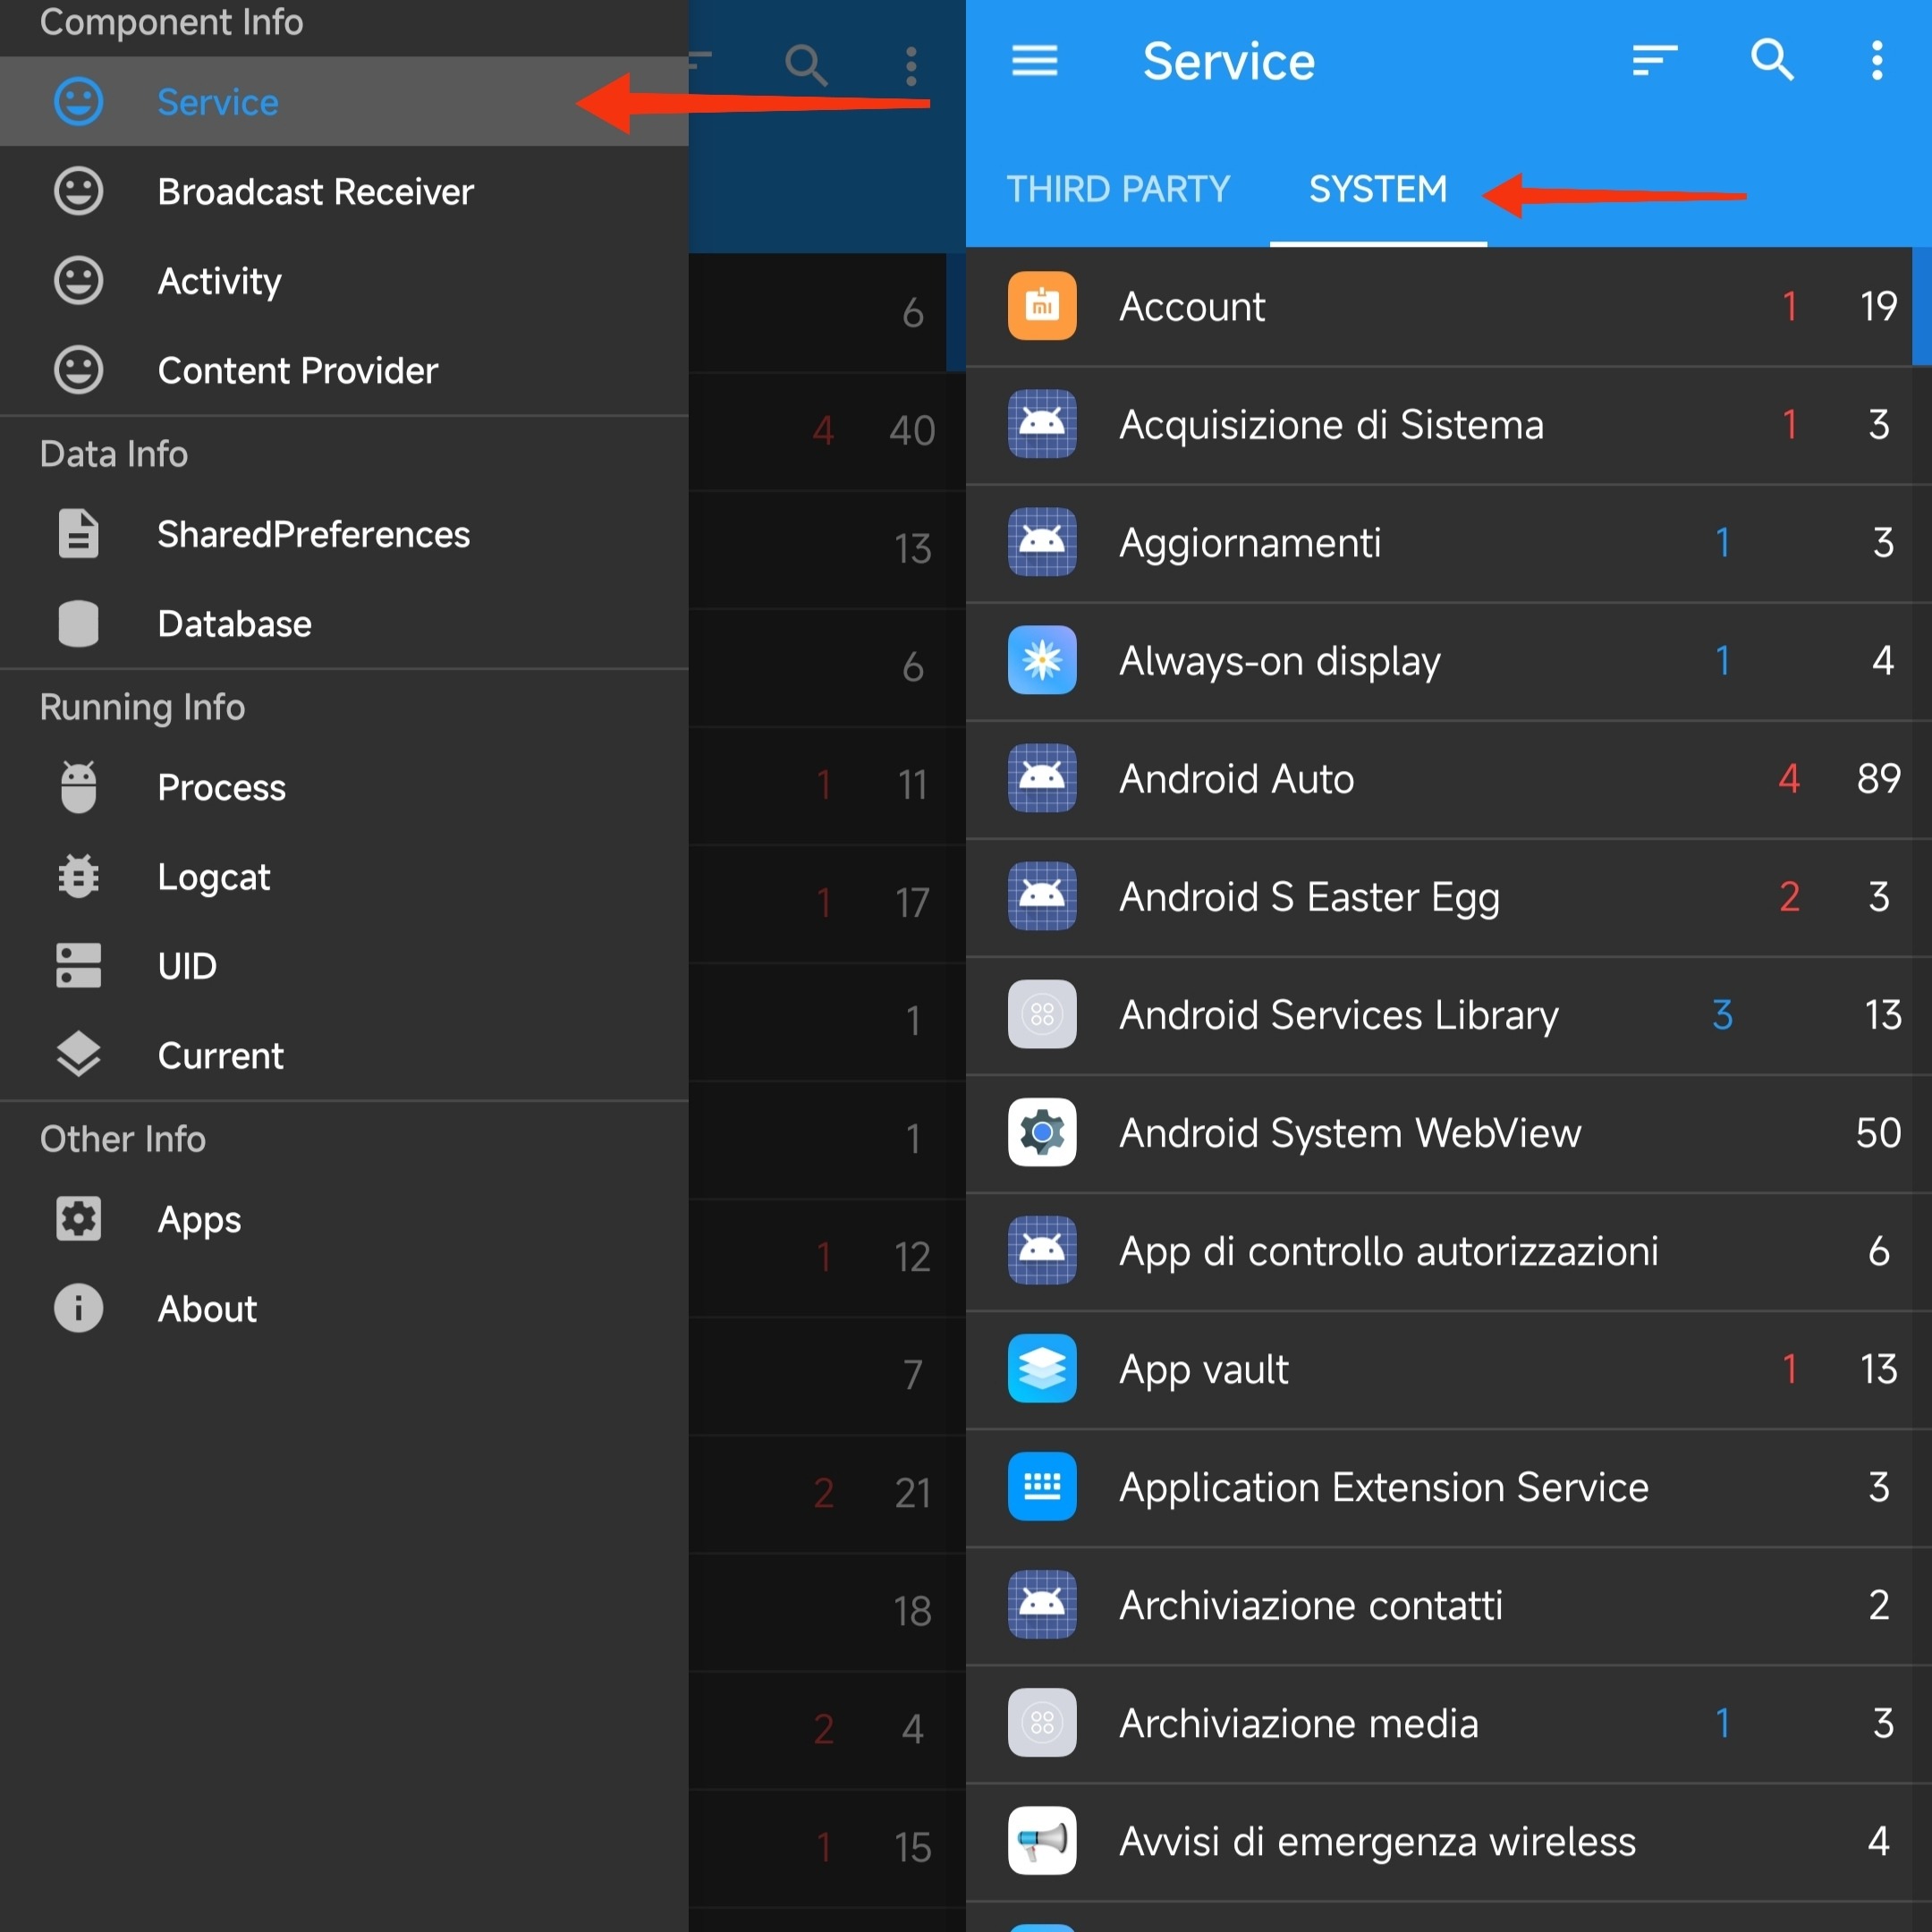Screen dimensions: 1932x1932
Task: Click the fast-scroll handle on right edge
Action: coord(1921,307)
